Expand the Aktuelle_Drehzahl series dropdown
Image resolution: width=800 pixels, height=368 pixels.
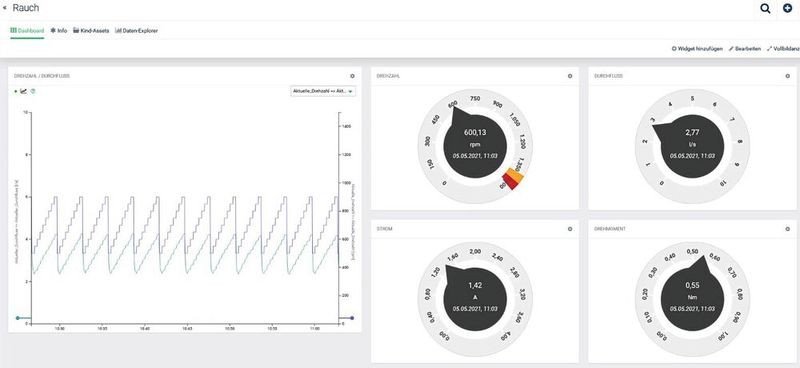323,91
